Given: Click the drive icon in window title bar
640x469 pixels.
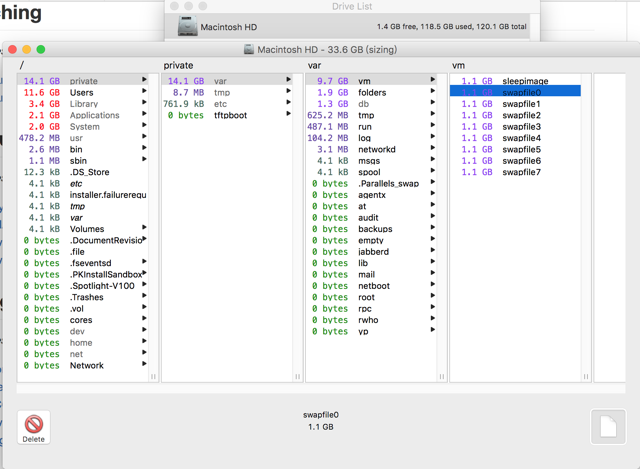Looking at the screenshot, I should click(x=249, y=49).
